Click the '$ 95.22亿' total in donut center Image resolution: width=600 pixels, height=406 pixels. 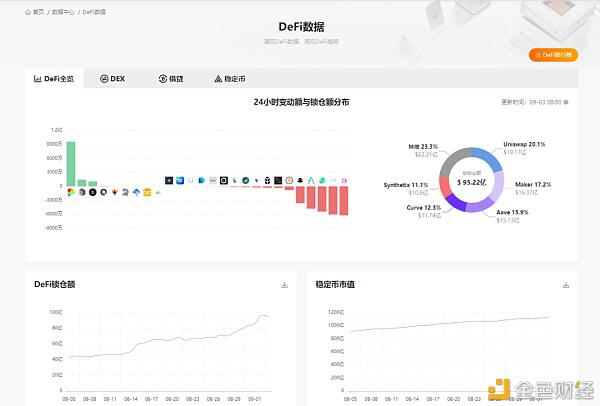pos(471,182)
